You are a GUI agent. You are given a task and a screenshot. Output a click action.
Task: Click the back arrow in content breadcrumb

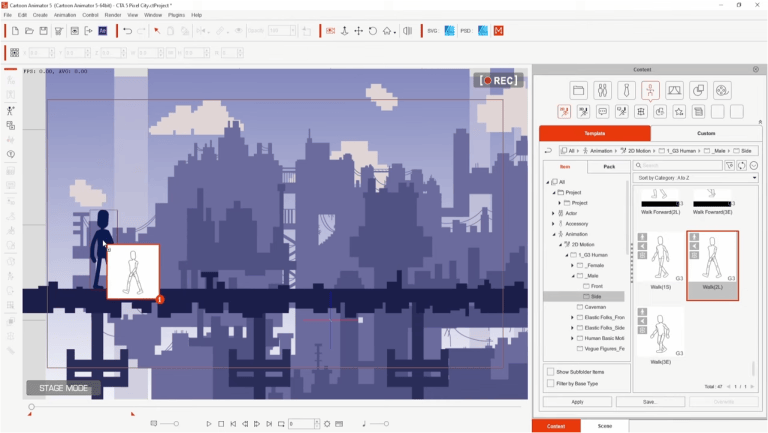pos(549,151)
